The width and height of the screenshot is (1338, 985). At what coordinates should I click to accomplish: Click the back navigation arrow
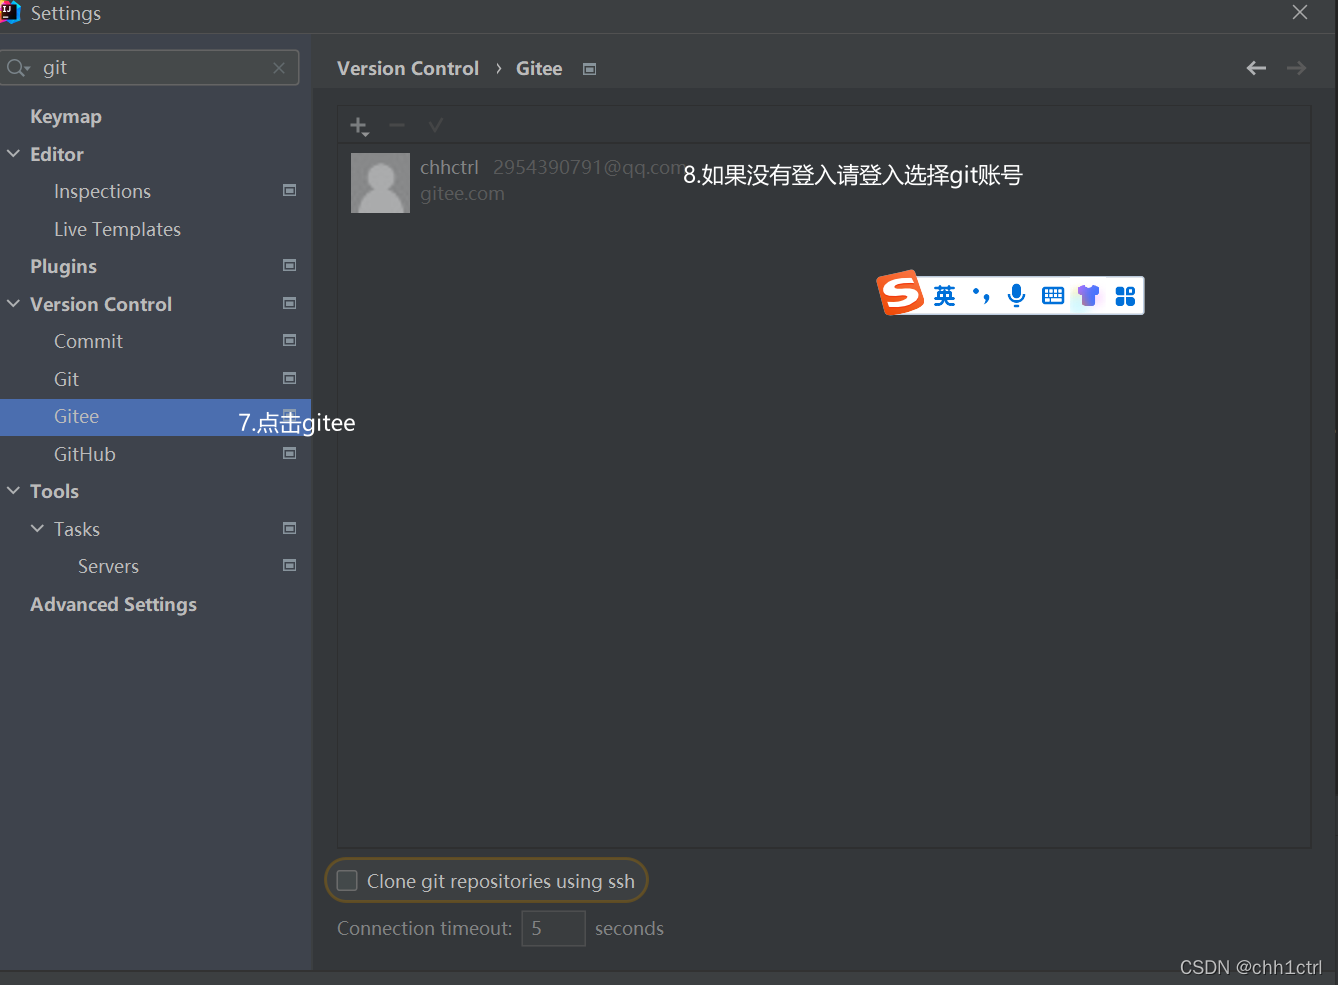(x=1256, y=68)
